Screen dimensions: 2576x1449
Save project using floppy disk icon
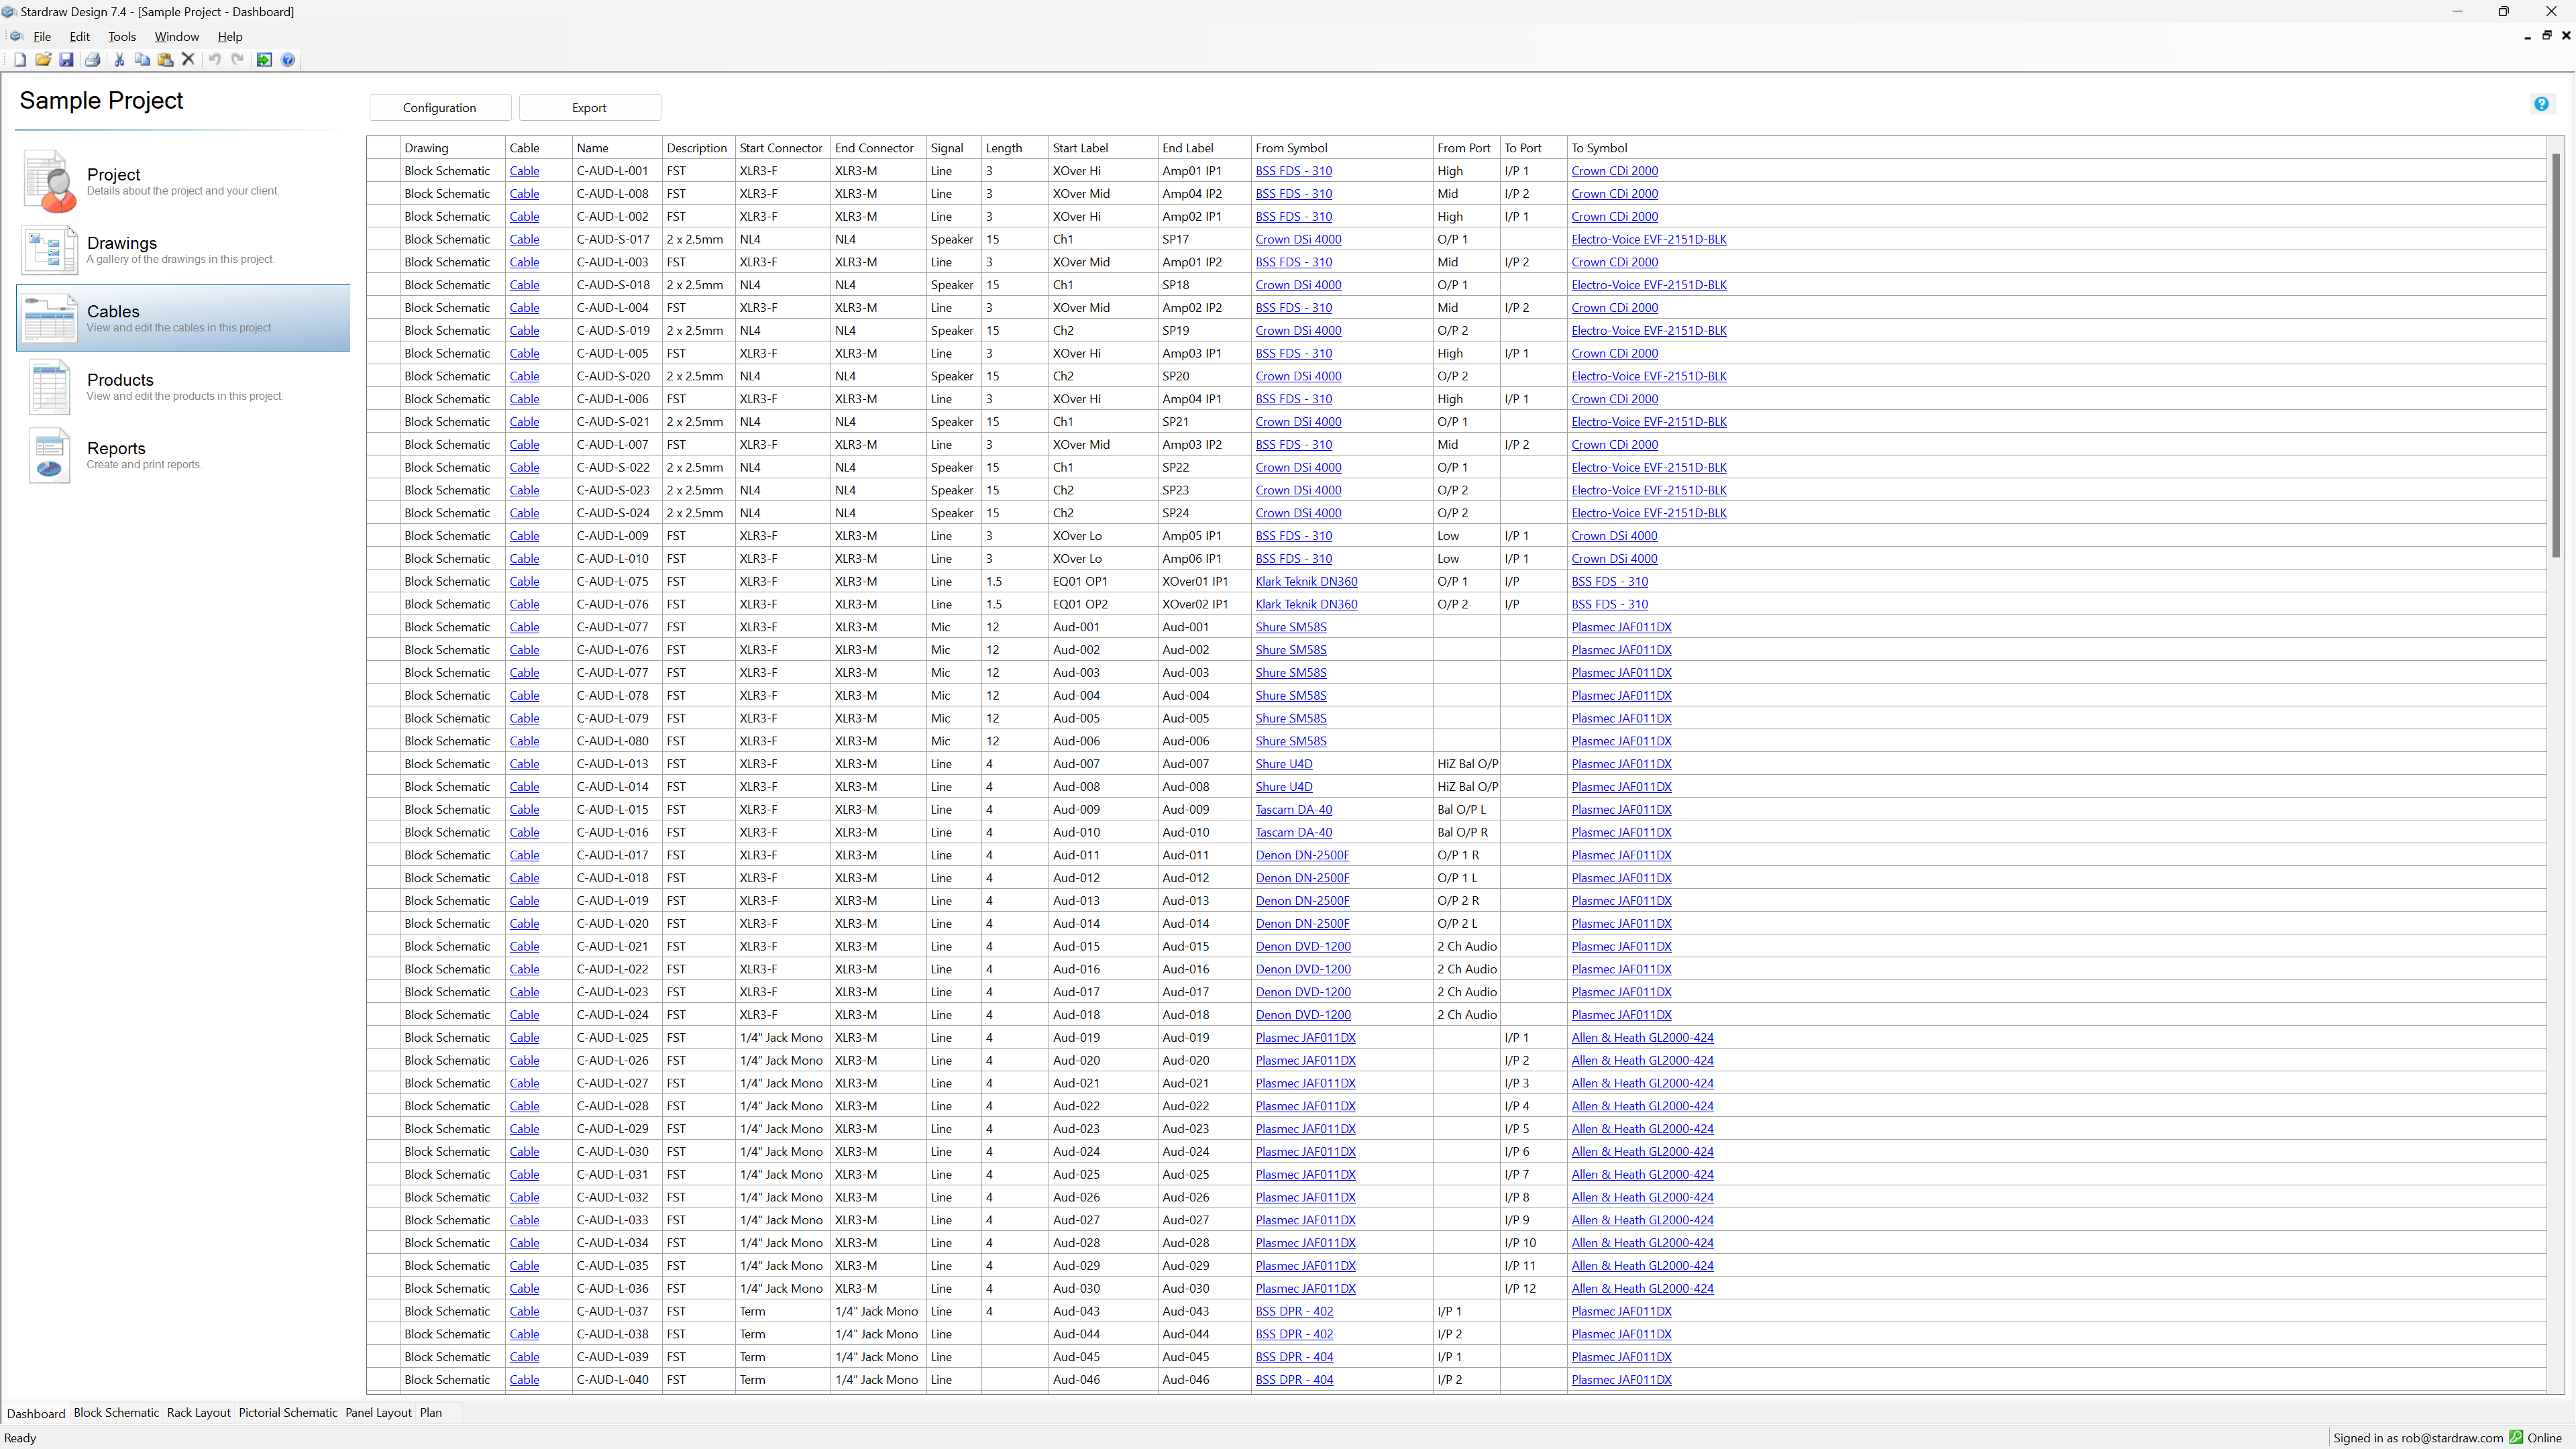[x=66, y=60]
